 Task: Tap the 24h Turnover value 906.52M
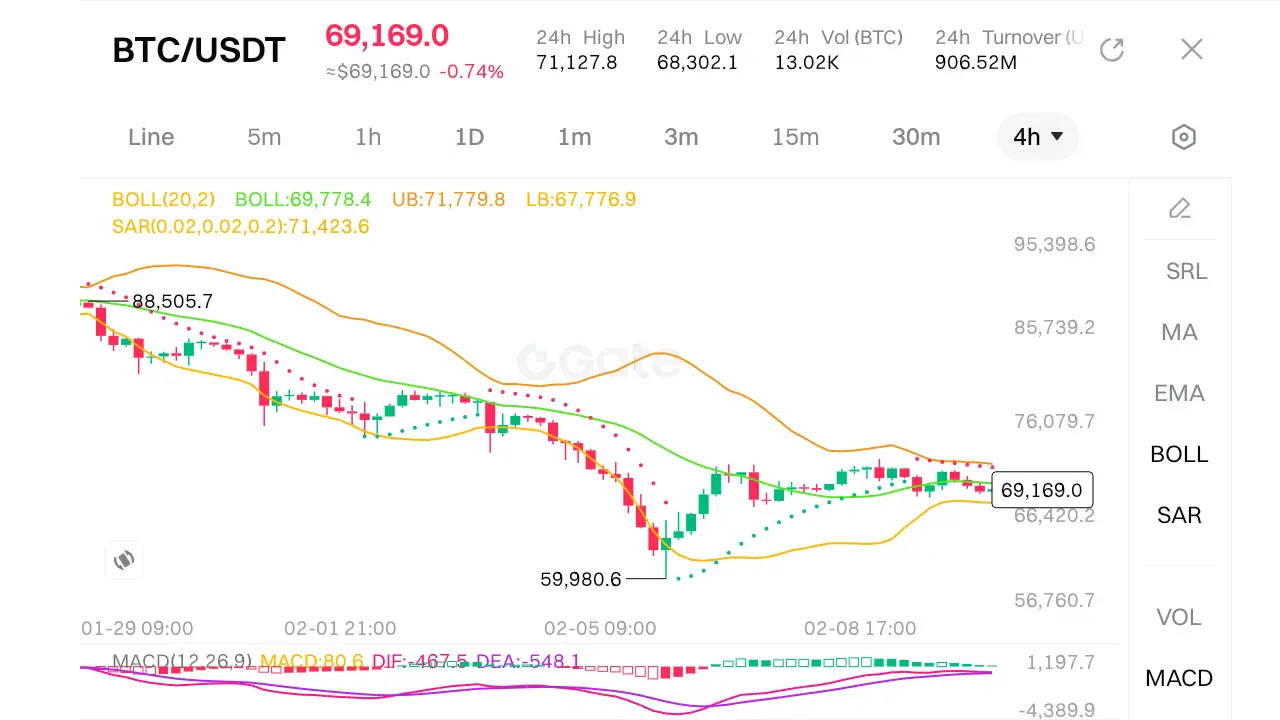click(976, 62)
